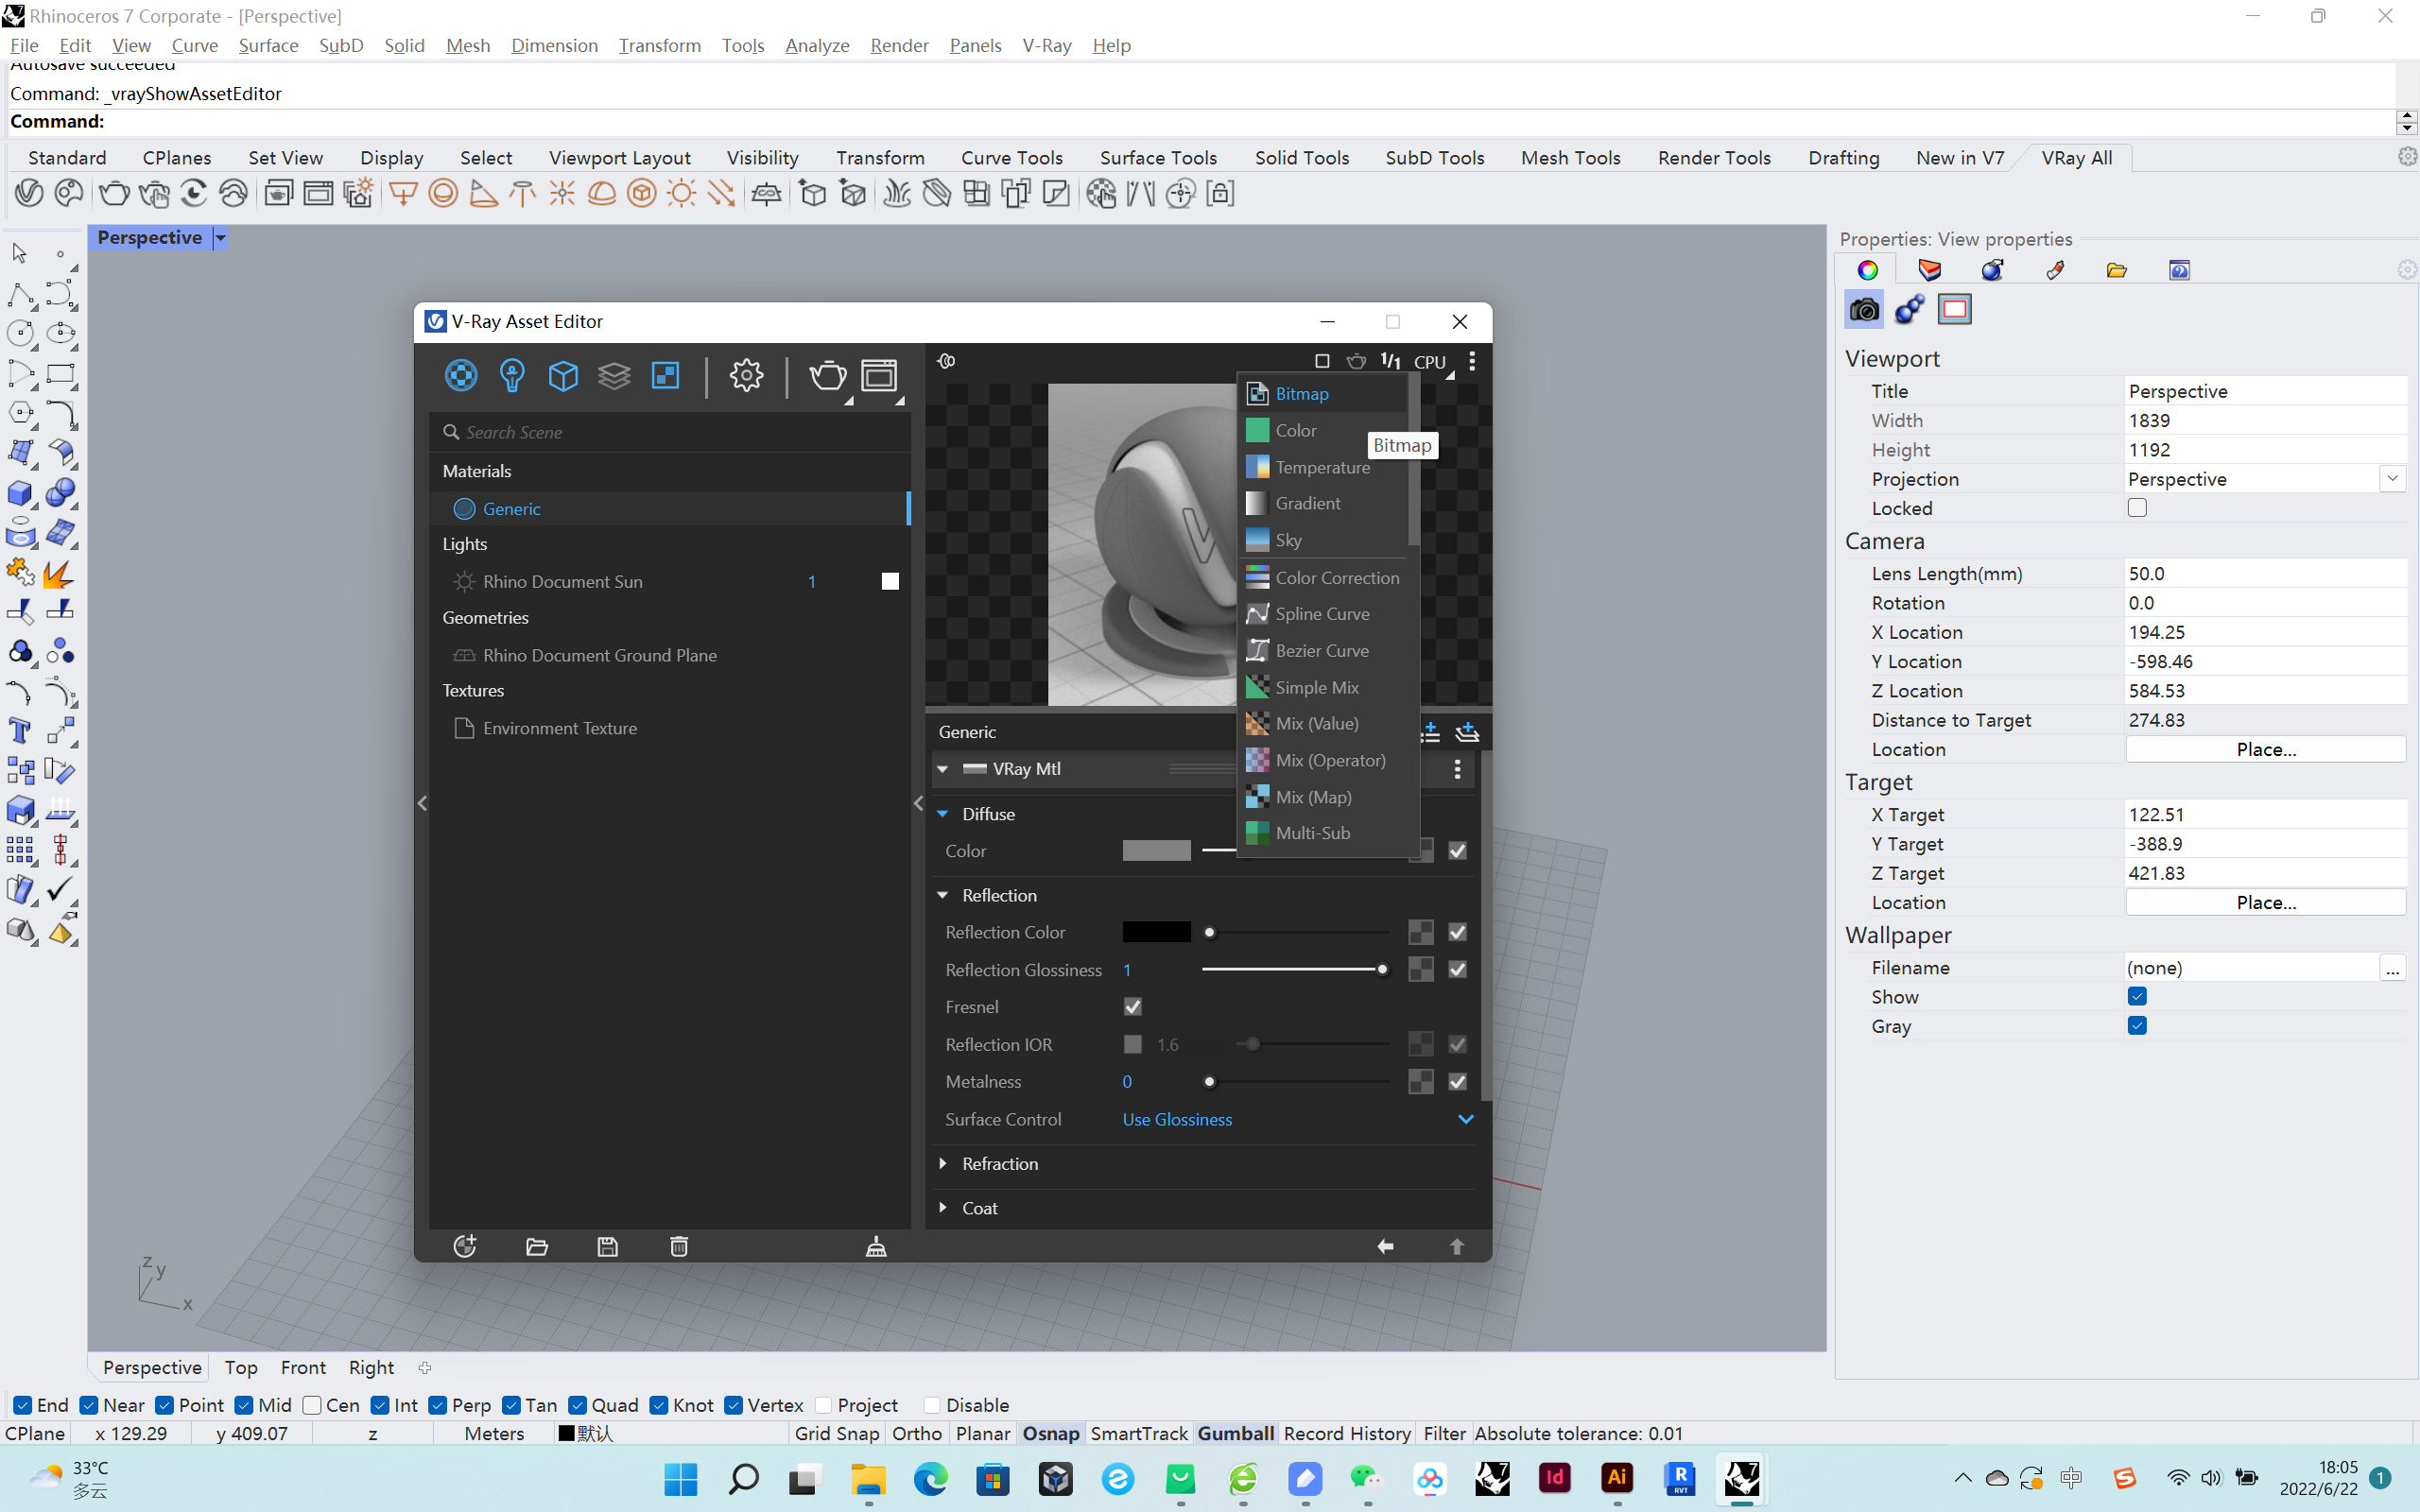The height and width of the screenshot is (1512, 2420).
Task: Purge unused assets broom icon
Action: coord(876,1246)
